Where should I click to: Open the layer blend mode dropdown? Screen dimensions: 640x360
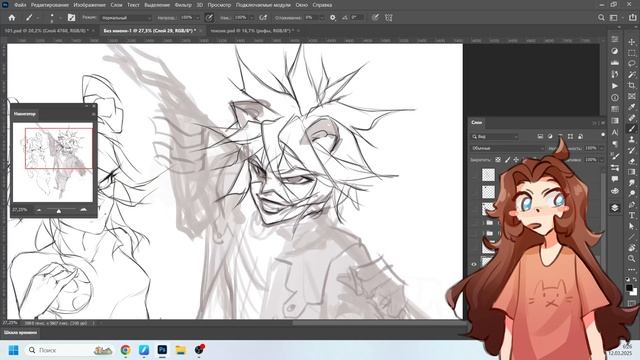(x=508, y=148)
